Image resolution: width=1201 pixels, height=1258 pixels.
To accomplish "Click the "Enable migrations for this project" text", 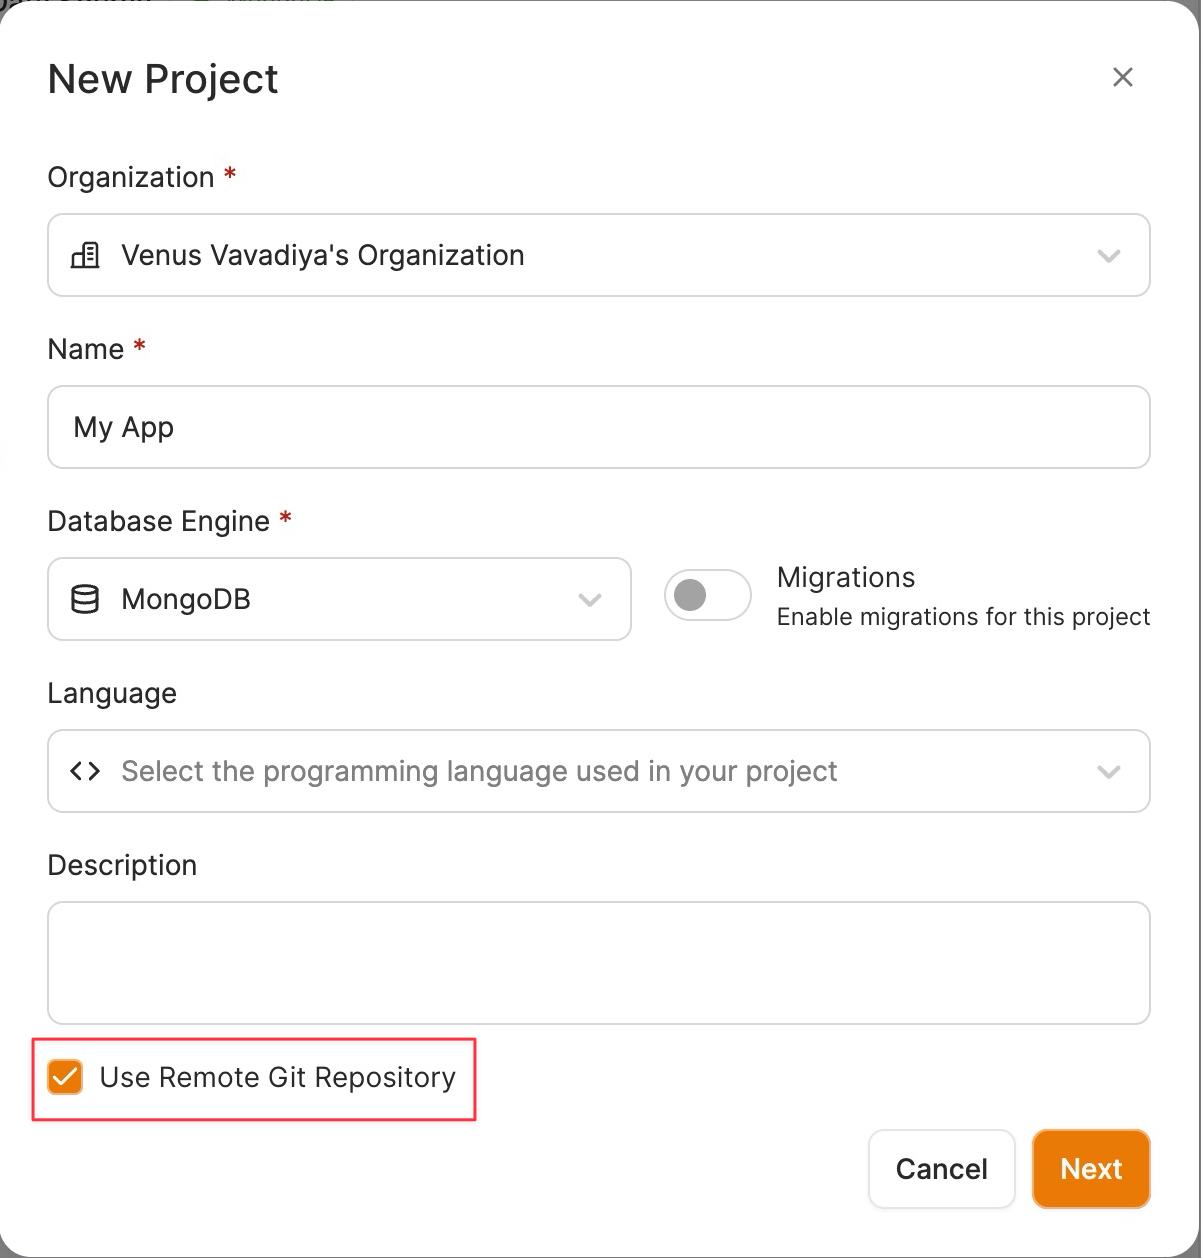I will pyautogui.click(x=963, y=617).
